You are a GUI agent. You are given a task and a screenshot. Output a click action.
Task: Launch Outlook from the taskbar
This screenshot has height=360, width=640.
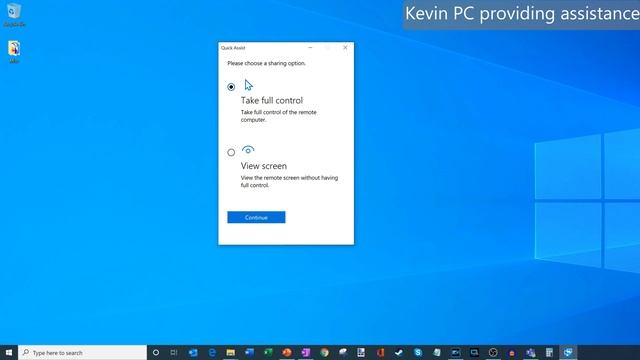point(193,352)
